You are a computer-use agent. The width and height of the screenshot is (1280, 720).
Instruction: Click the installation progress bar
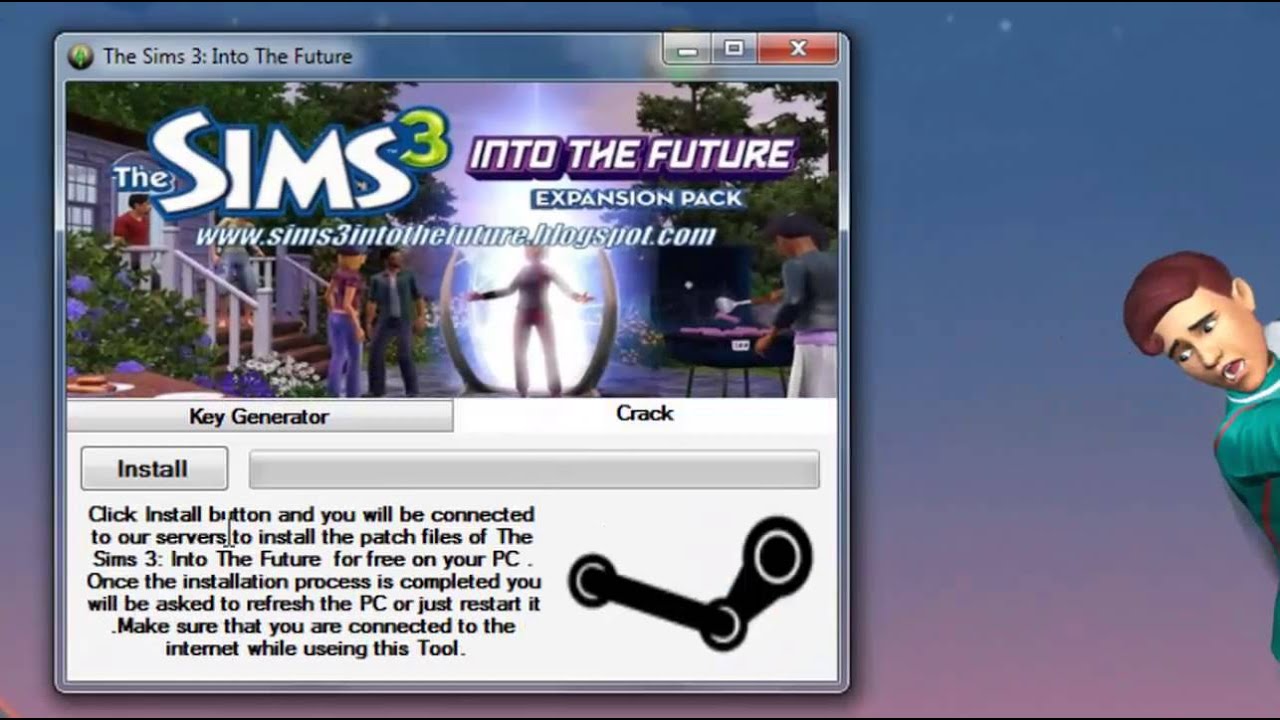[534, 469]
